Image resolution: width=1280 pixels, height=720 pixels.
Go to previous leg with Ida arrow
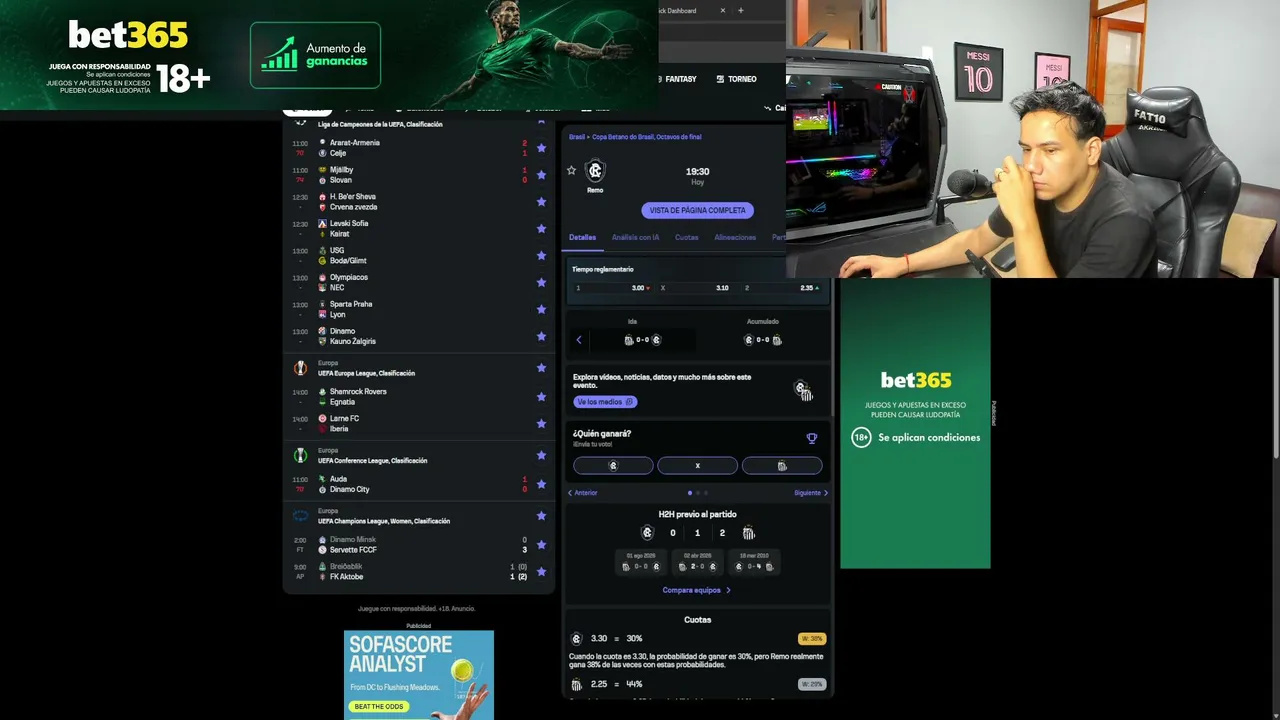click(x=579, y=340)
